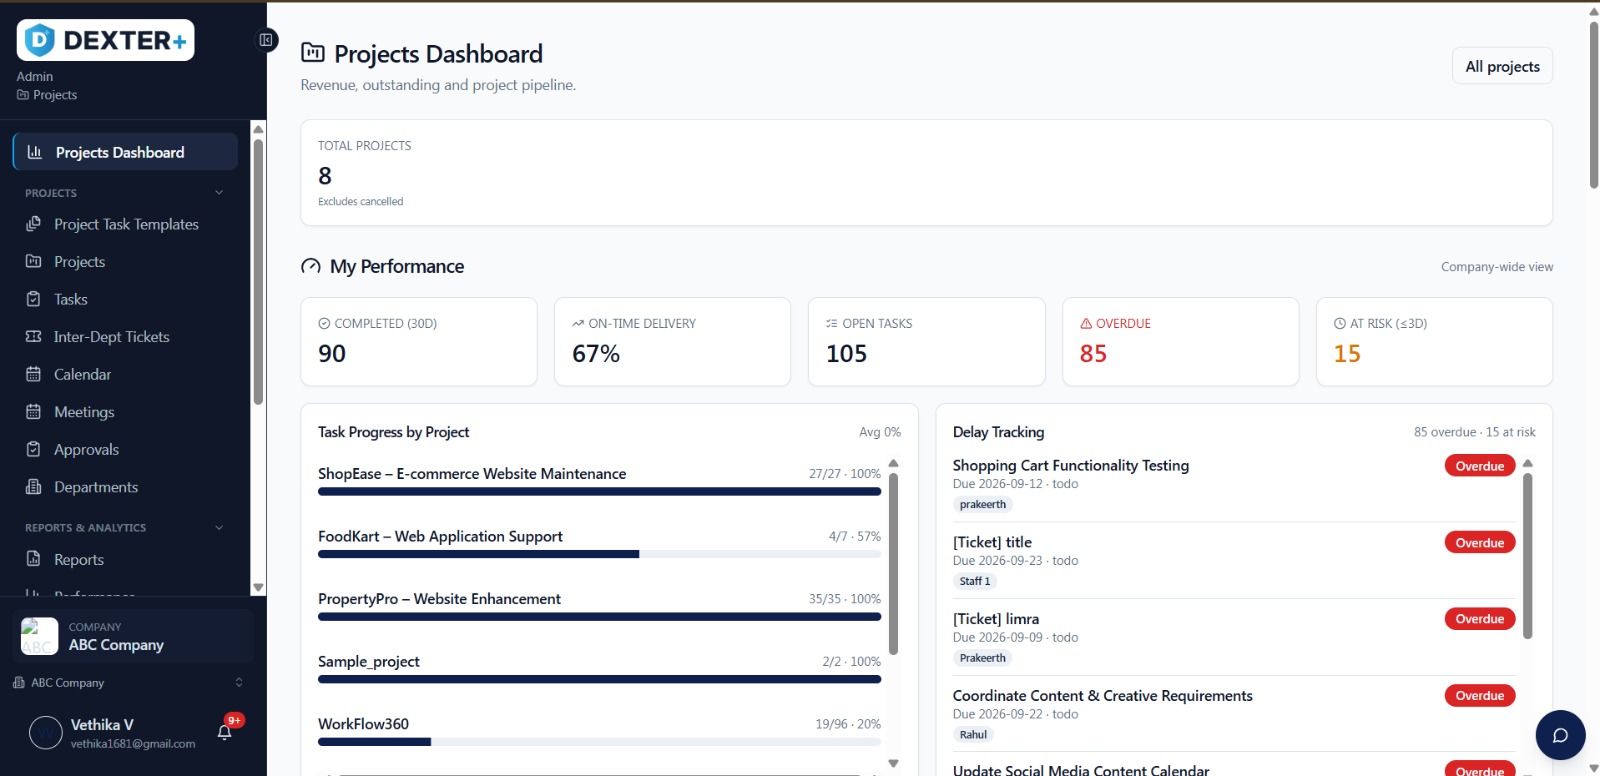Click the Reports document icon
The image size is (1600, 776).
point(33,559)
